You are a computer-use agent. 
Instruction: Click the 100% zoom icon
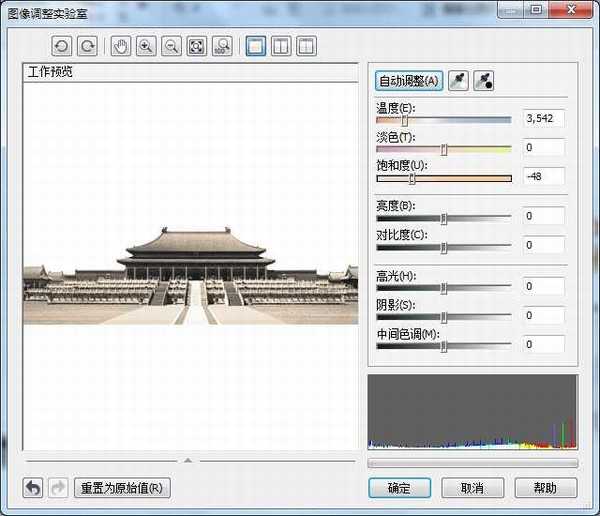(x=223, y=46)
